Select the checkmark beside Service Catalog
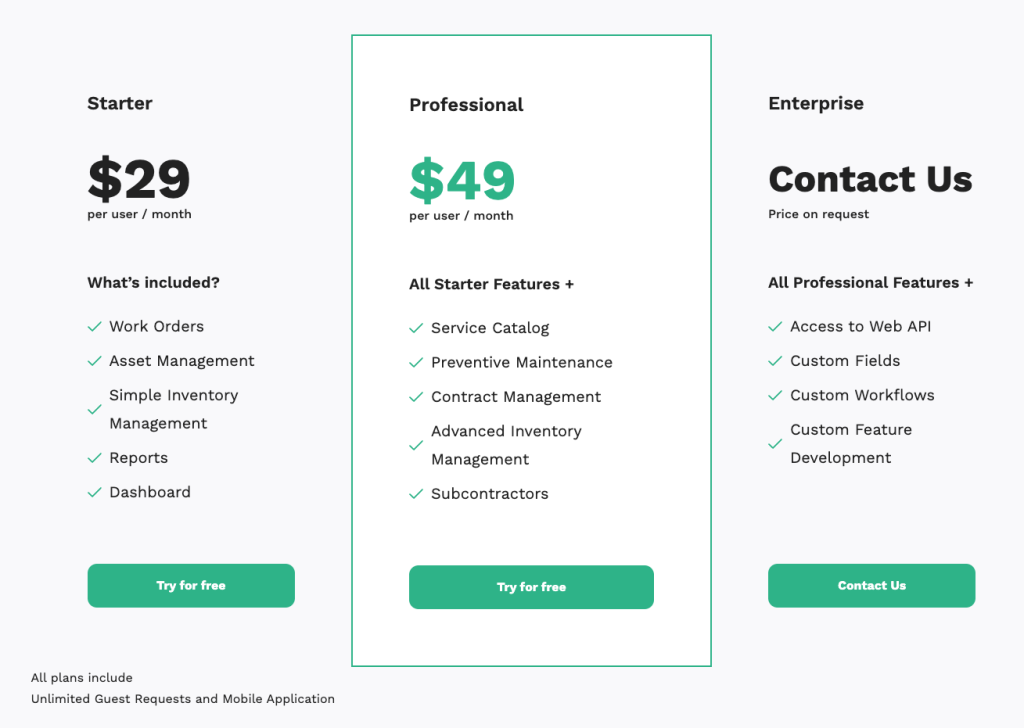The height and width of the screenshot is (728, 1024). pyautogui.click(x=416, y=328)
